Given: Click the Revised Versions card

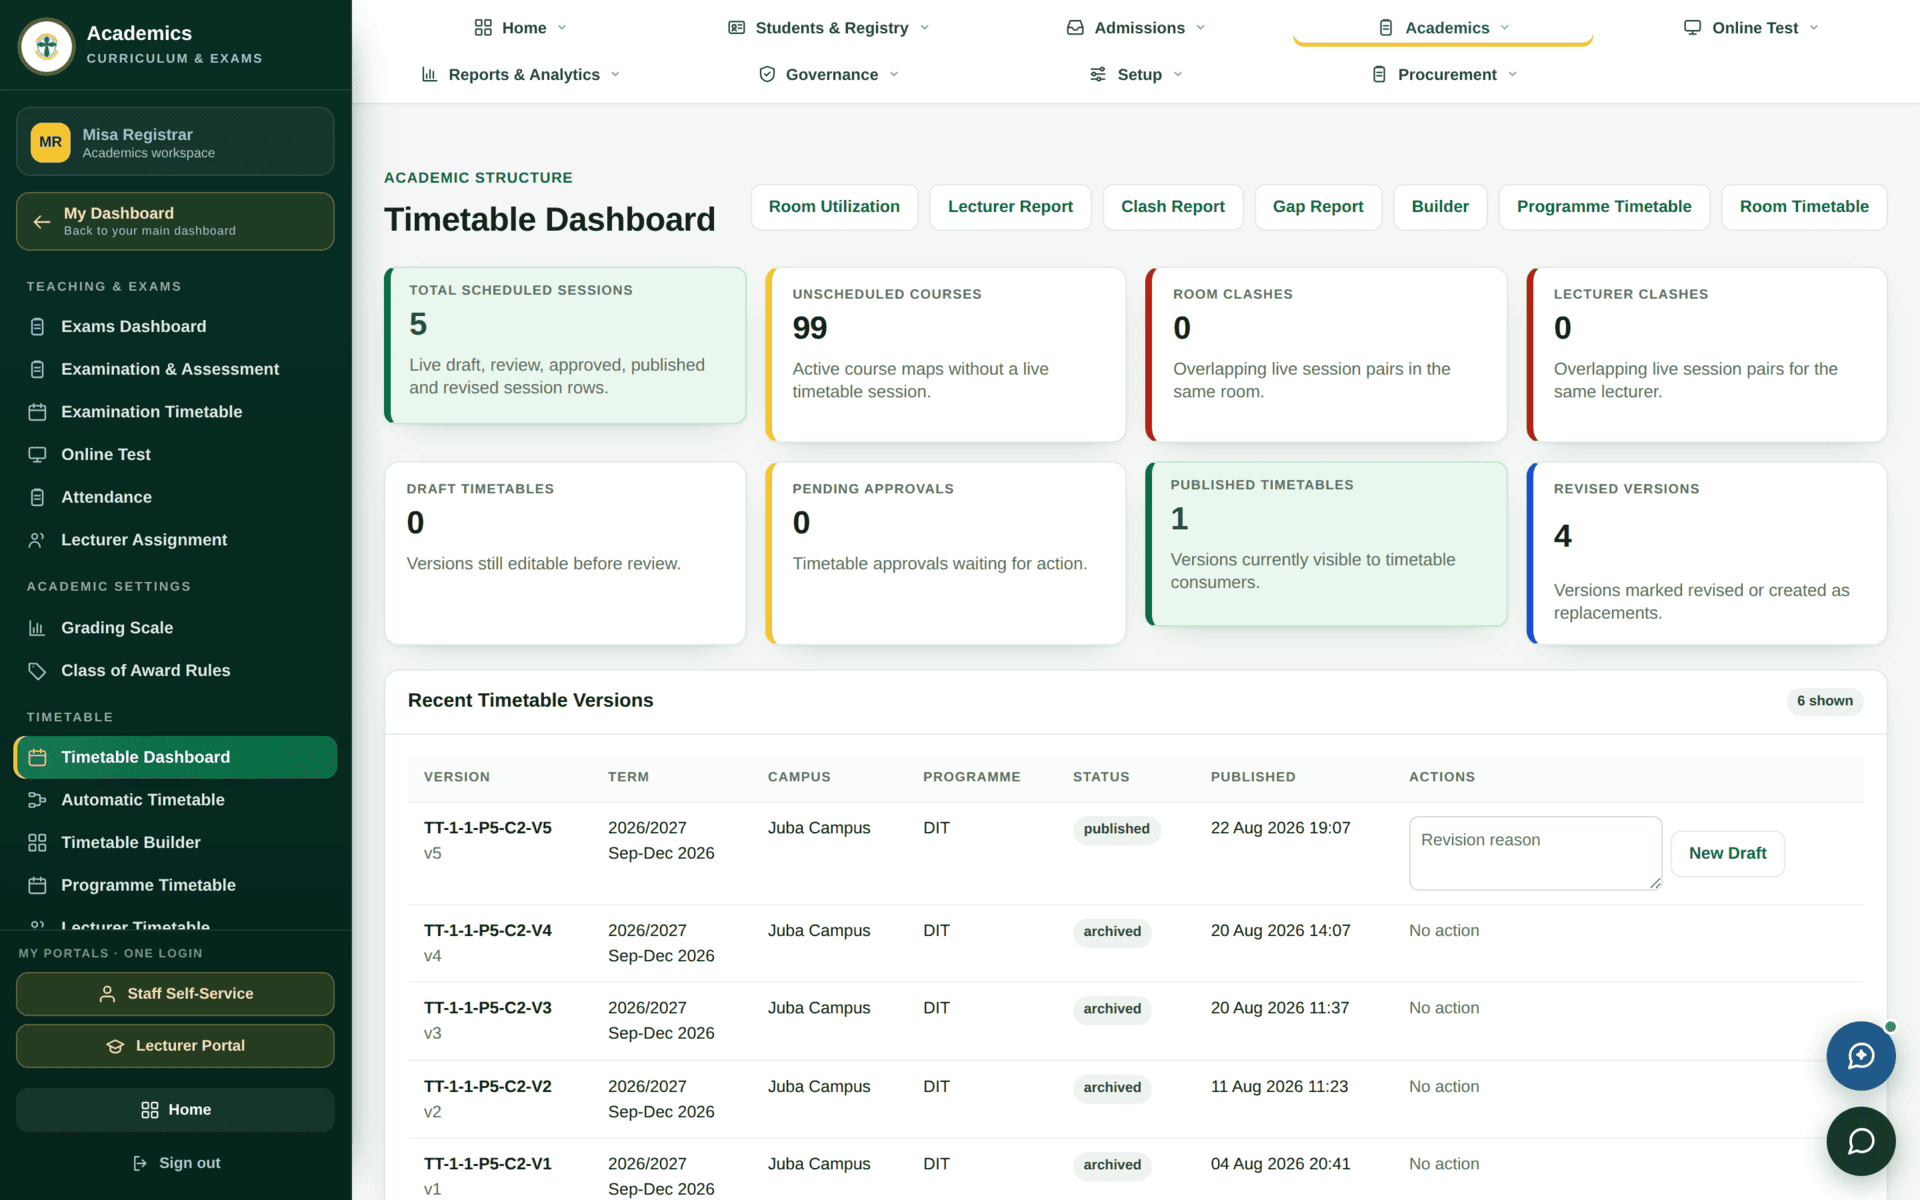Looking at the screenshot, I should pos(1707,553).
